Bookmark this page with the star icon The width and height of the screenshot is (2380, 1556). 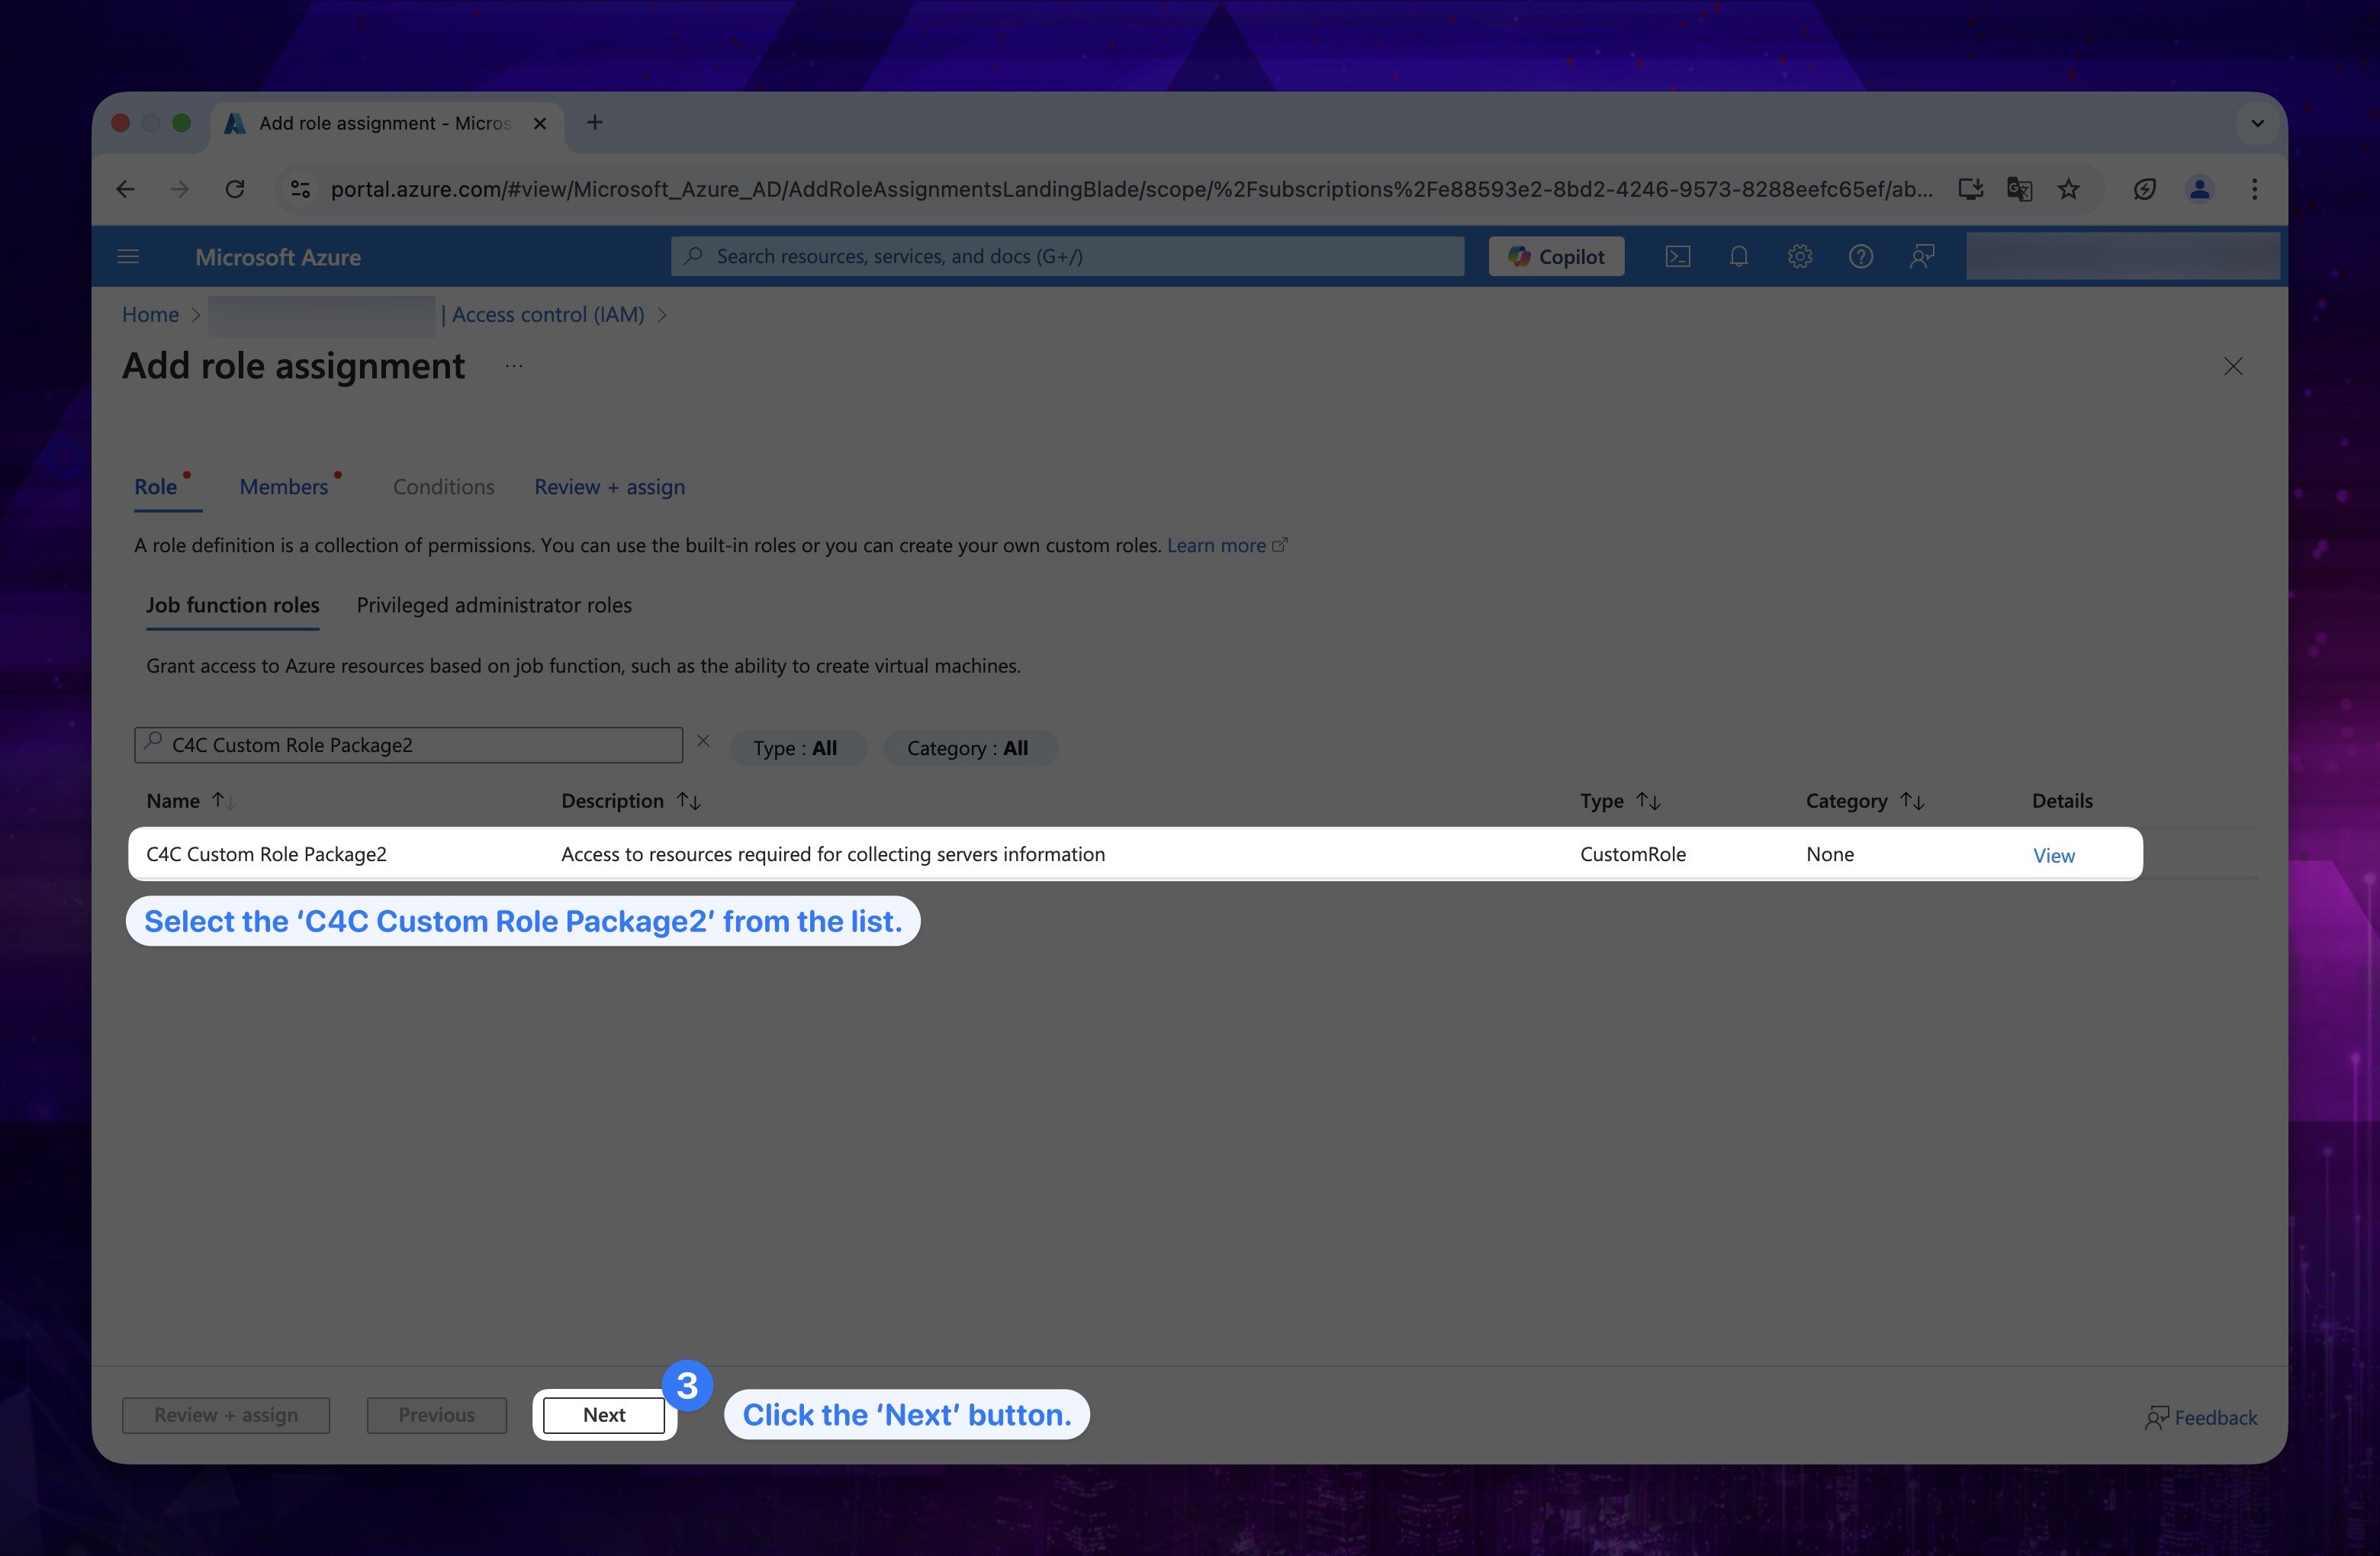coord(2068,189)
